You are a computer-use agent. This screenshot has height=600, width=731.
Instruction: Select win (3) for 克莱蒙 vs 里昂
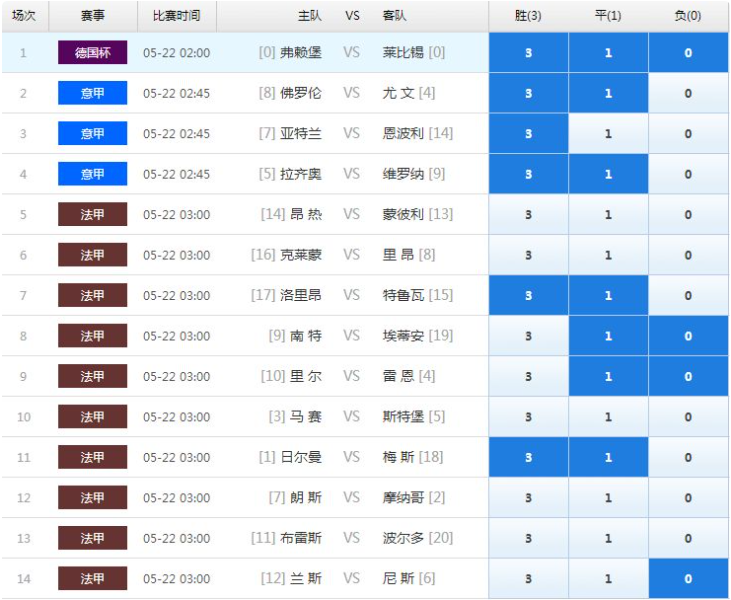[528, 255]
